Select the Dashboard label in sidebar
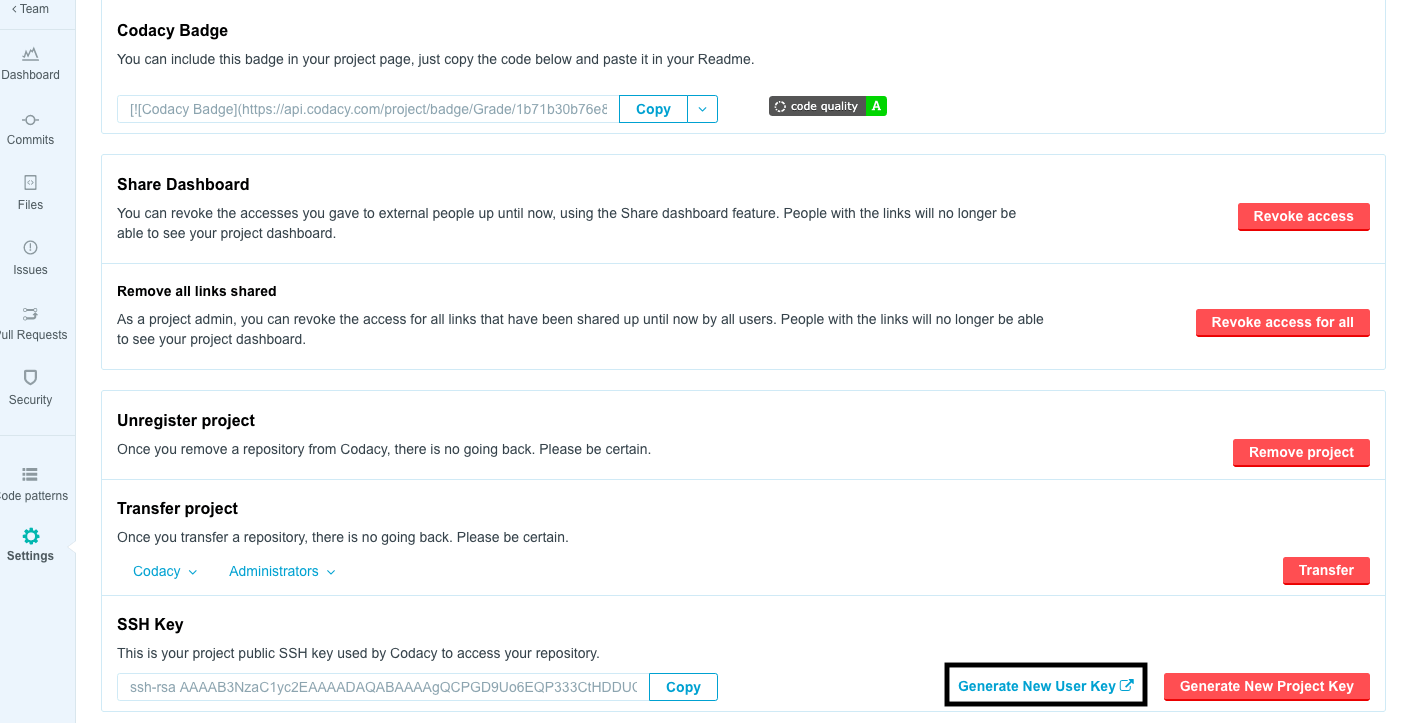The height and width of the screenshot is (723, 1408). click(x=30, y=75)
